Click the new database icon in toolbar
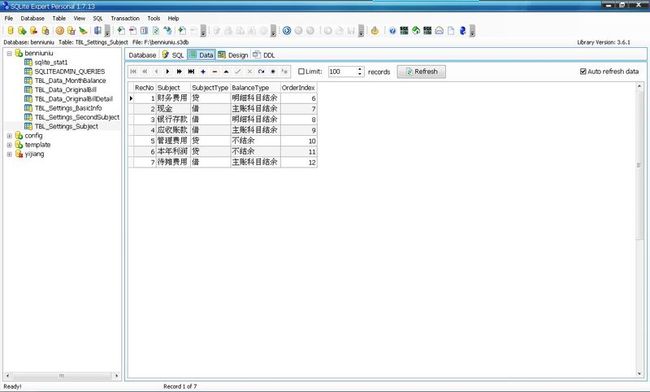The height and width of the screenshot is (392, 650). tap(10, 31)
